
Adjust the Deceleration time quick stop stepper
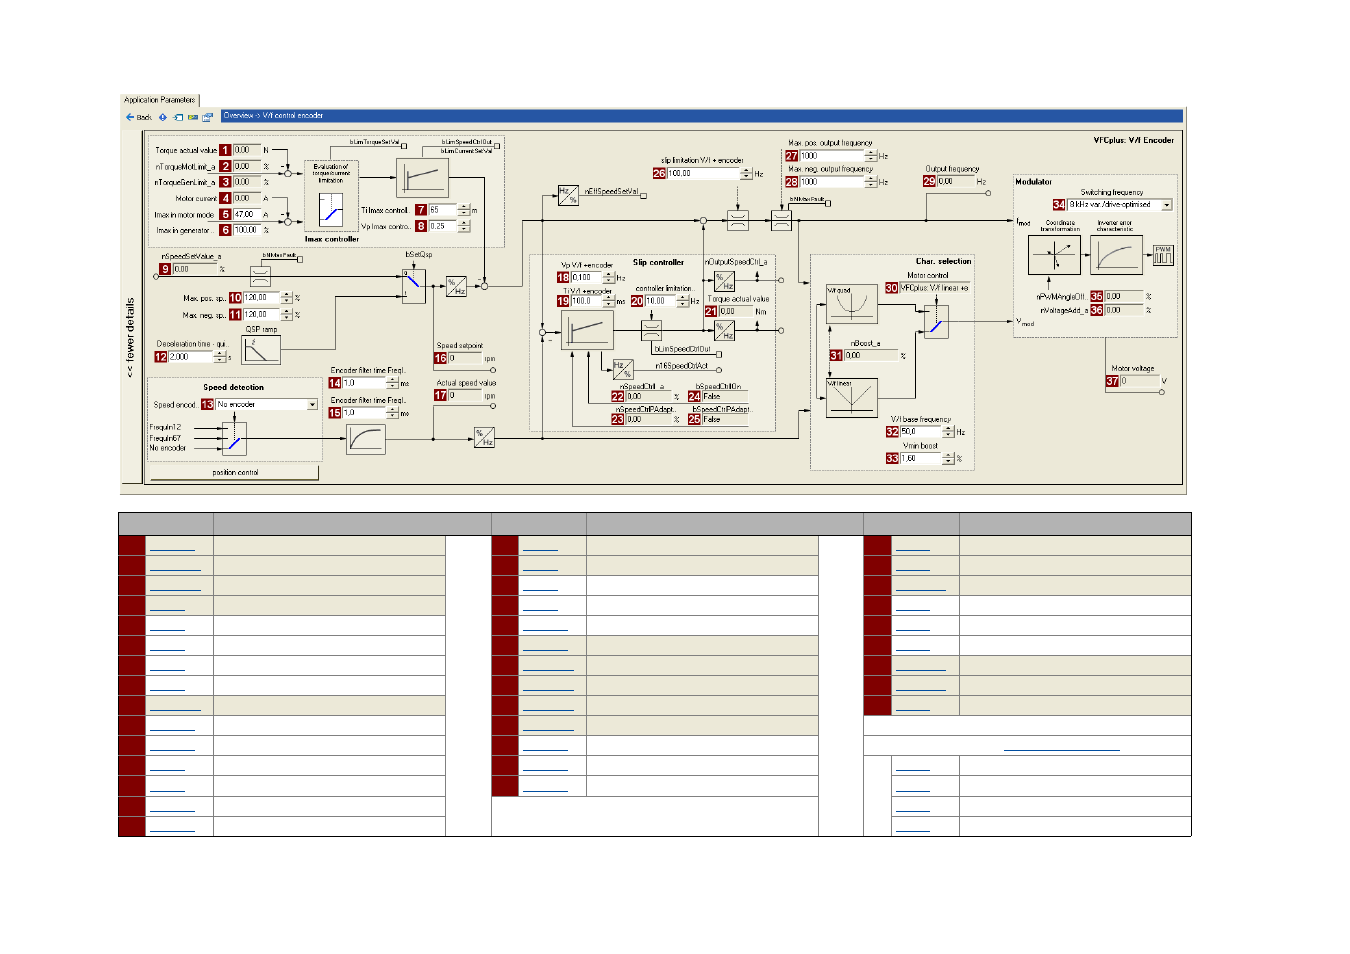tap(219, 357)
